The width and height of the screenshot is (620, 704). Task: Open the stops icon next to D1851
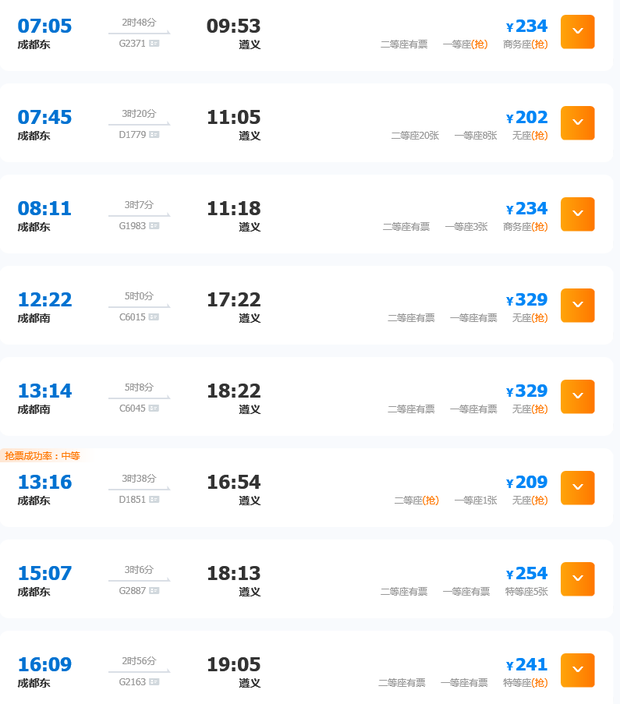tap(154, 499)
